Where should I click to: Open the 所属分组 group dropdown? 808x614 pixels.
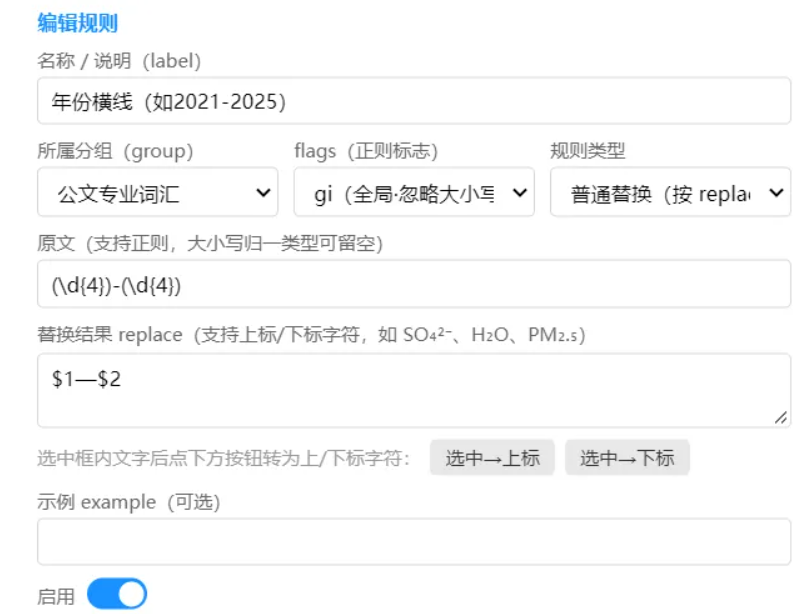tap(158, 193)
